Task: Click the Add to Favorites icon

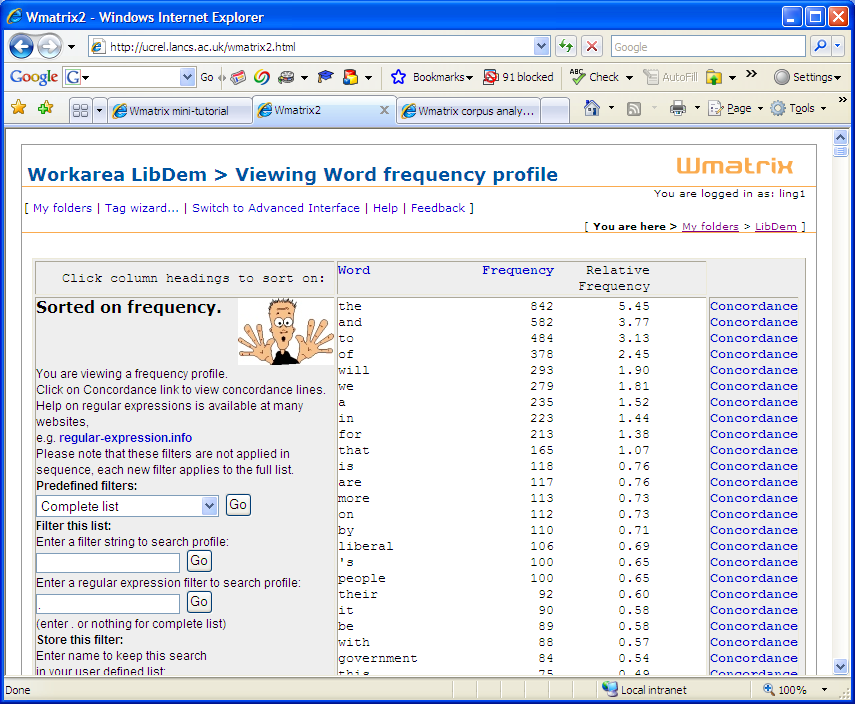Action: tap(45, 108)
